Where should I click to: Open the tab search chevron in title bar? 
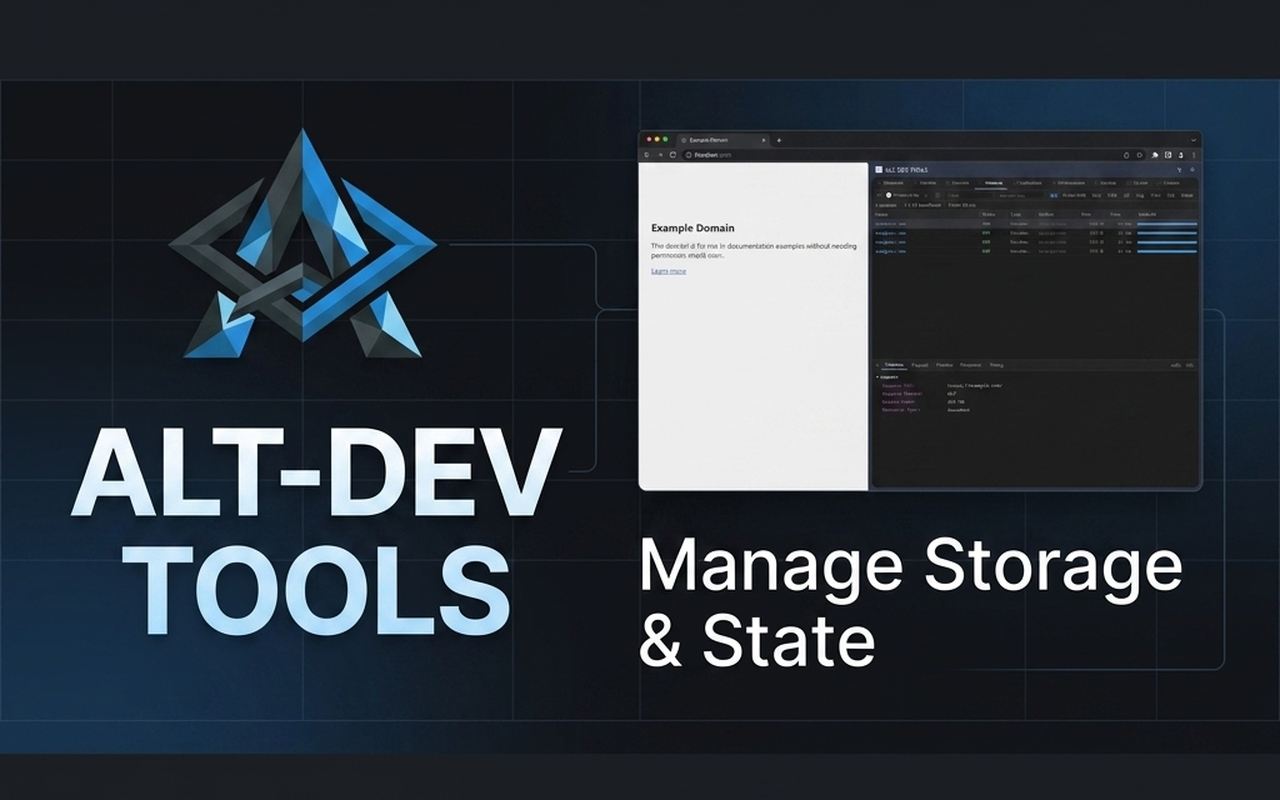tap(1195, 140)
